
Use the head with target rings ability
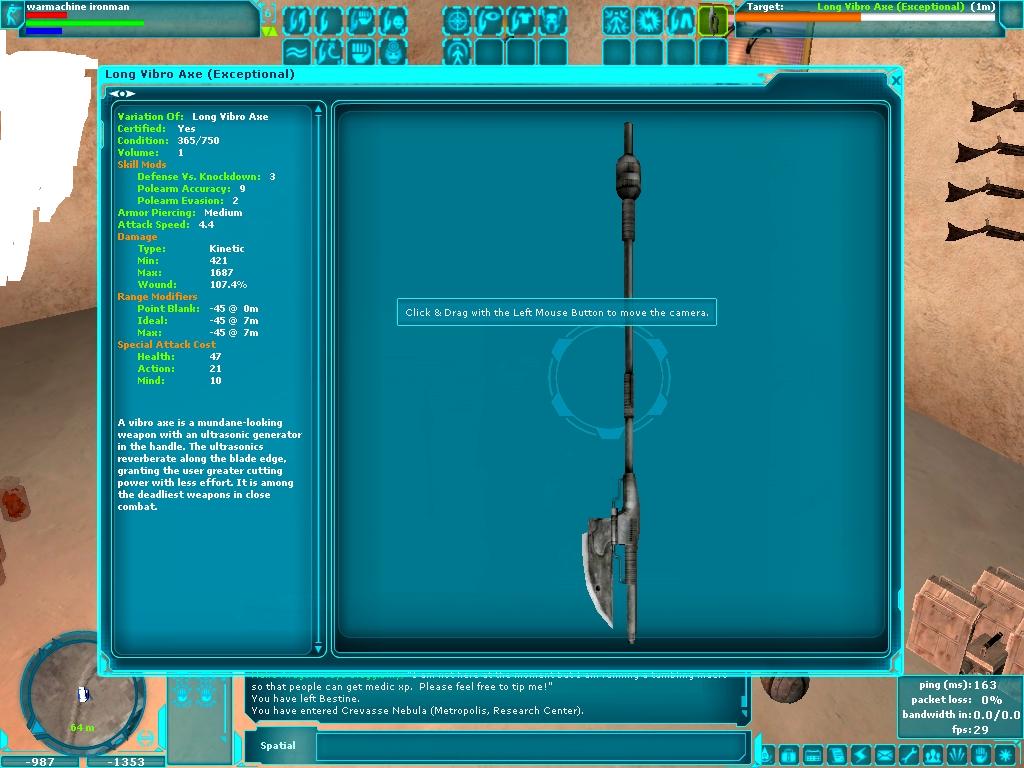[392, 52]
